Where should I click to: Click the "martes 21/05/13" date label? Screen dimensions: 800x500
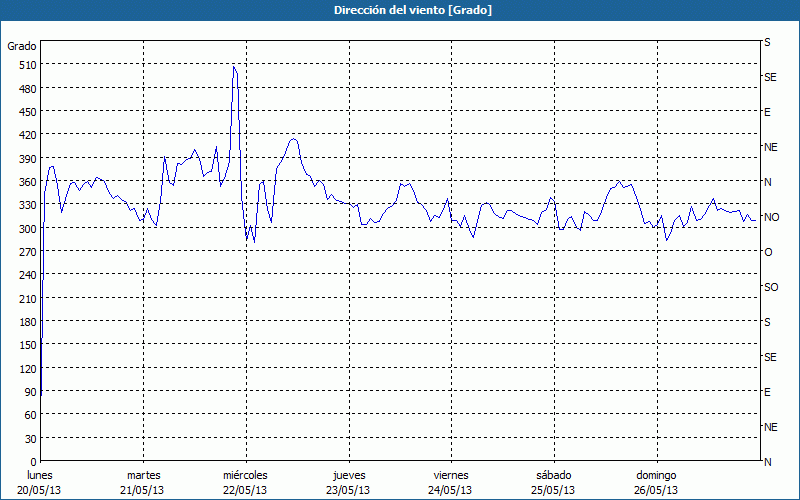[x=143, y=482]
